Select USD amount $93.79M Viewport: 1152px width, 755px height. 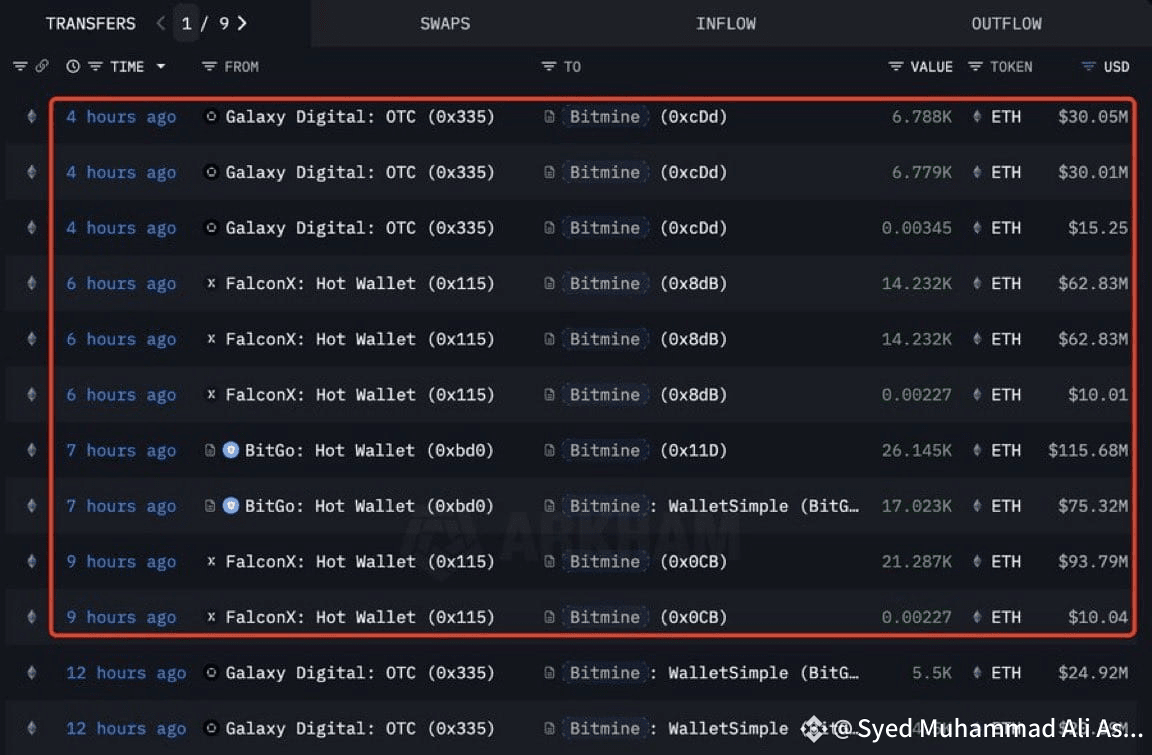coord(1092,561)
